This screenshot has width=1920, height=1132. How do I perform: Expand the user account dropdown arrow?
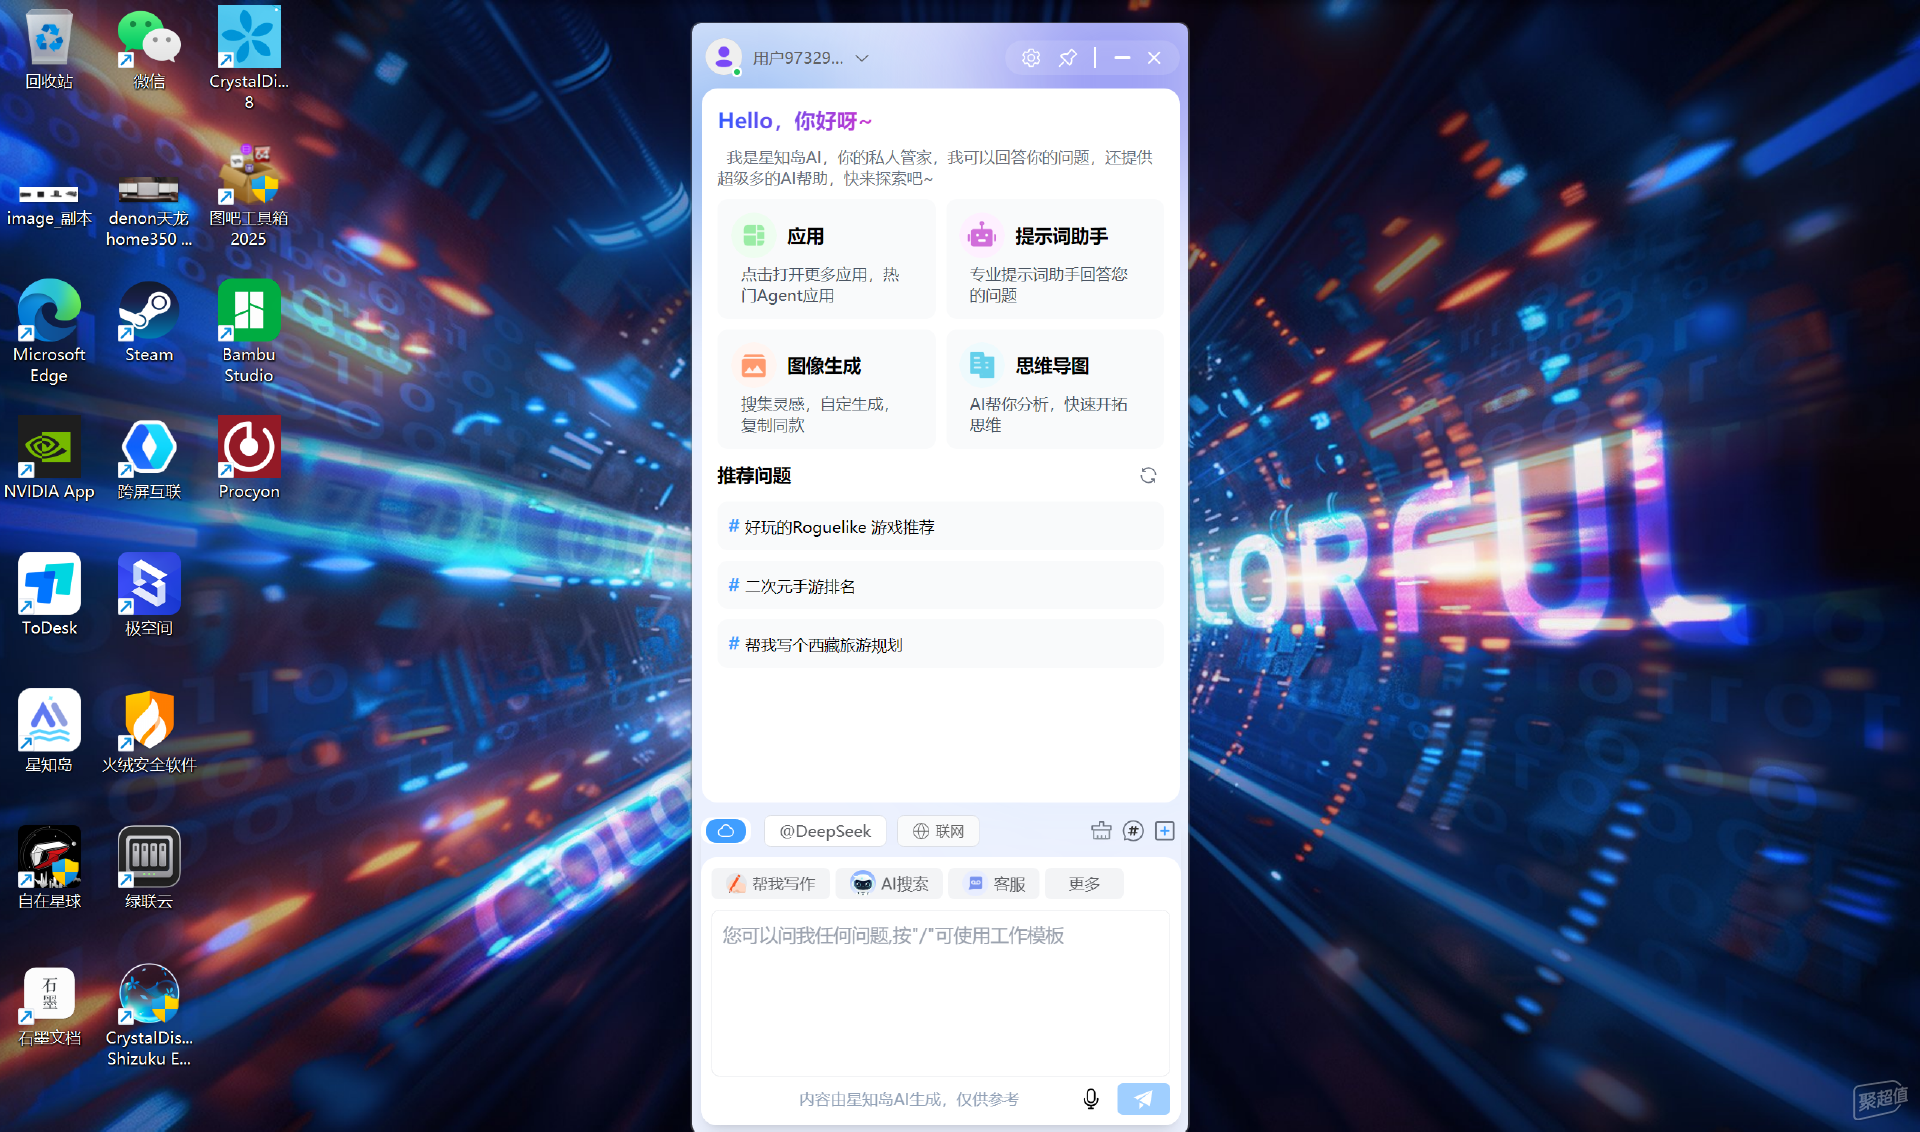coord(862,58)
